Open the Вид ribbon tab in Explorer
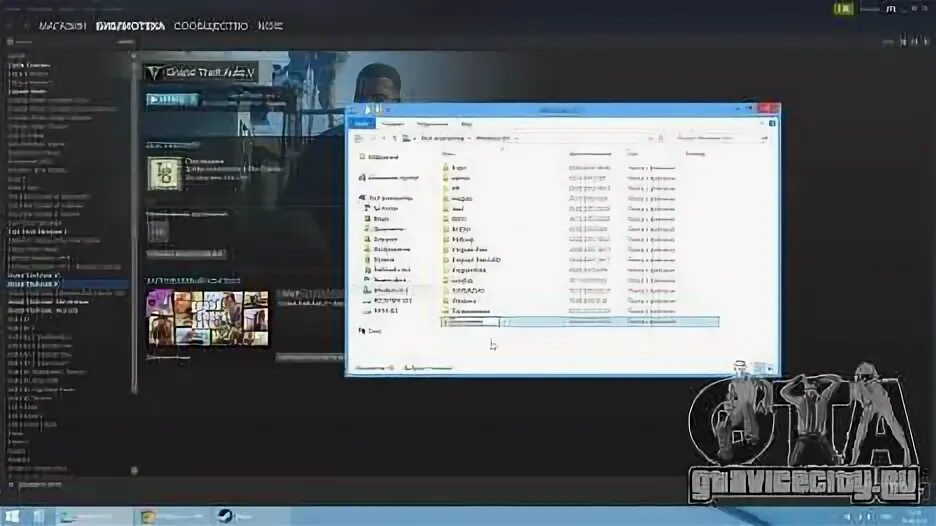The image size is (936, 526). [x=466, y=124]
